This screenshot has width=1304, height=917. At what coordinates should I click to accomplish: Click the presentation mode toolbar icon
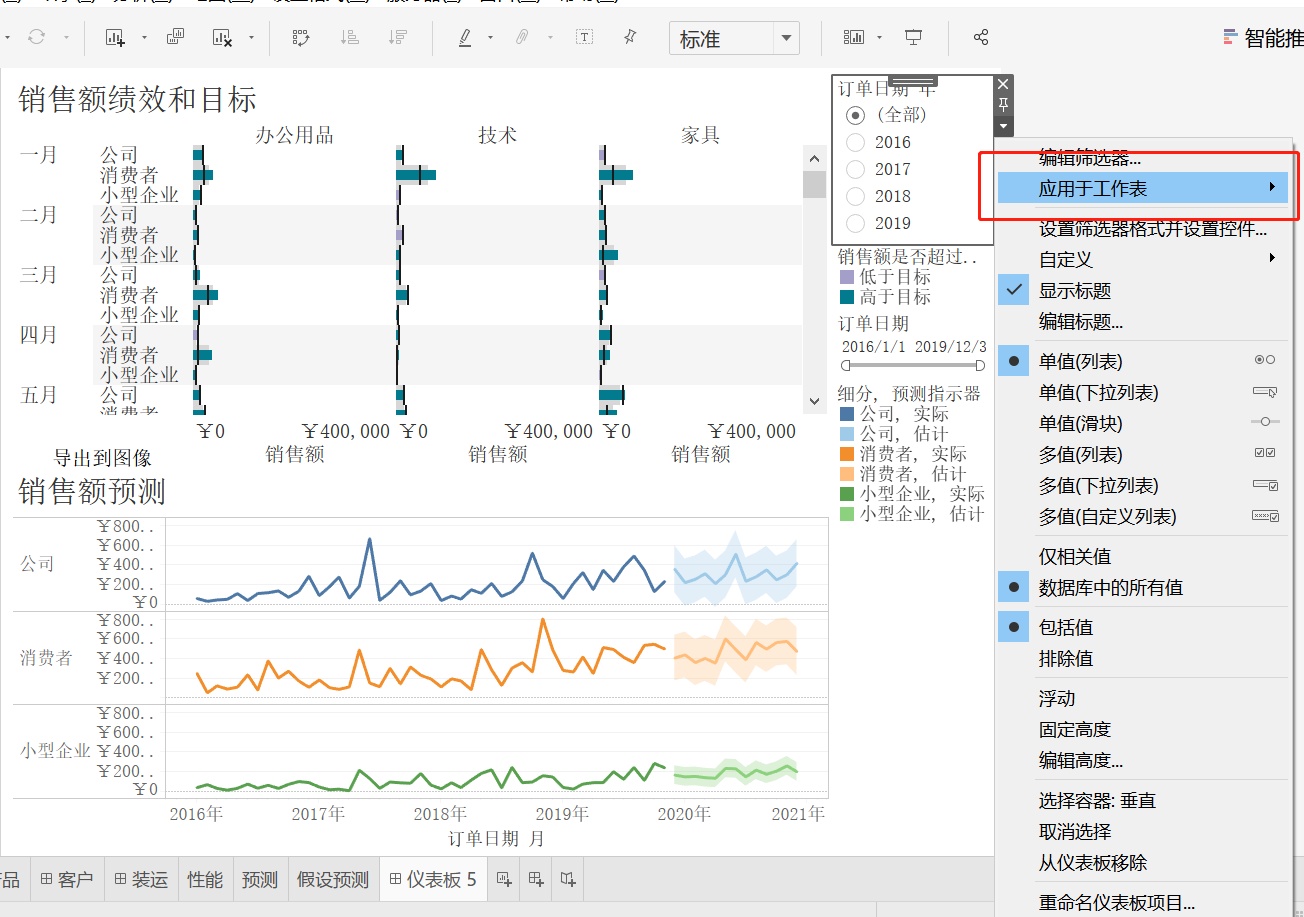[x=913, y=38]
